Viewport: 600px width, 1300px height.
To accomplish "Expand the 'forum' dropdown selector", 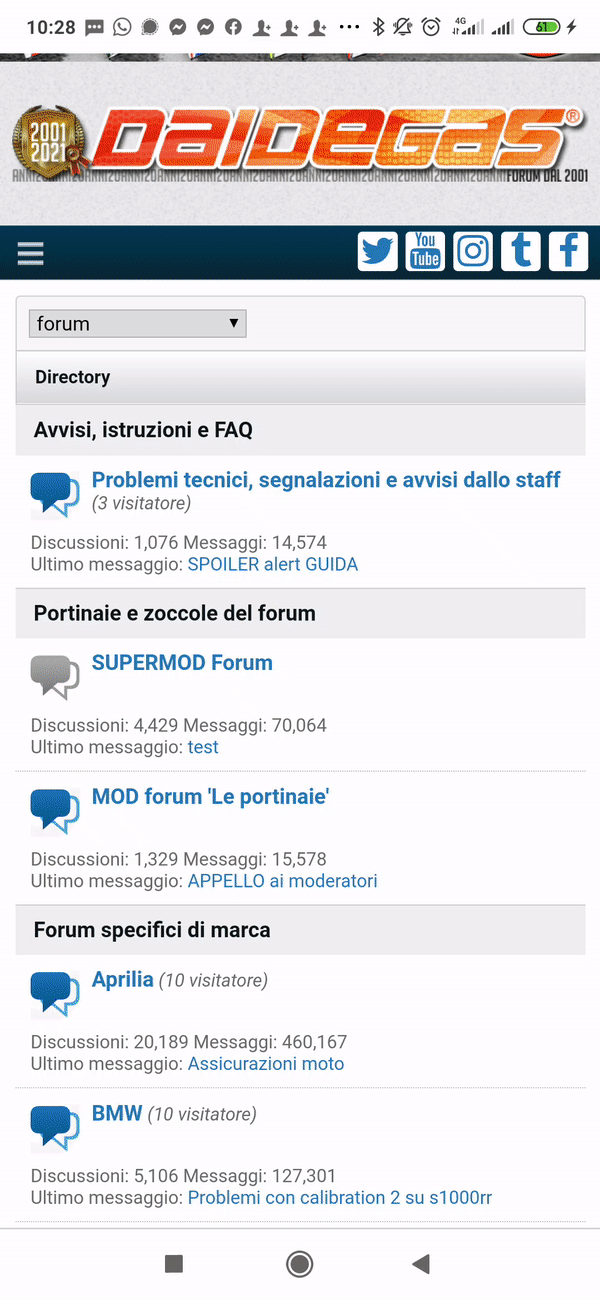I will 137,324.
